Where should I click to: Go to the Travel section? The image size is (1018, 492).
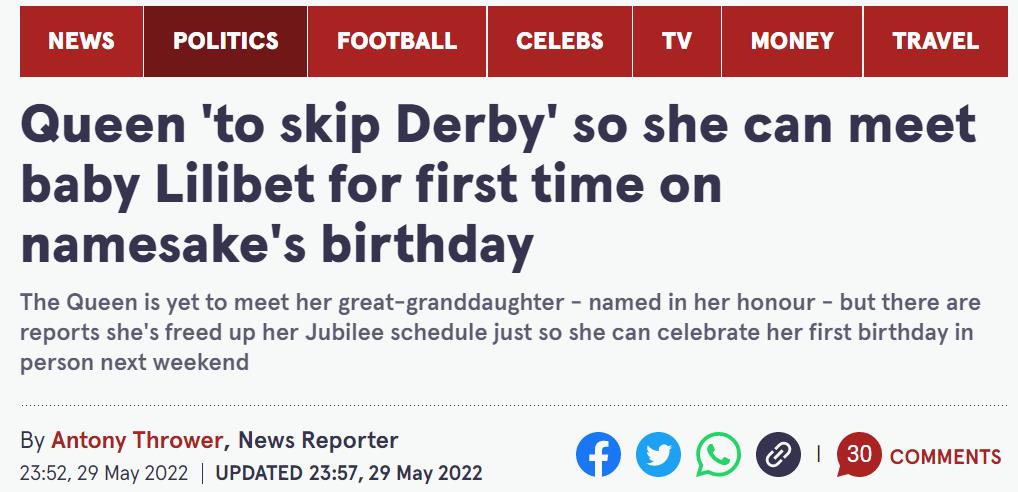936,41
